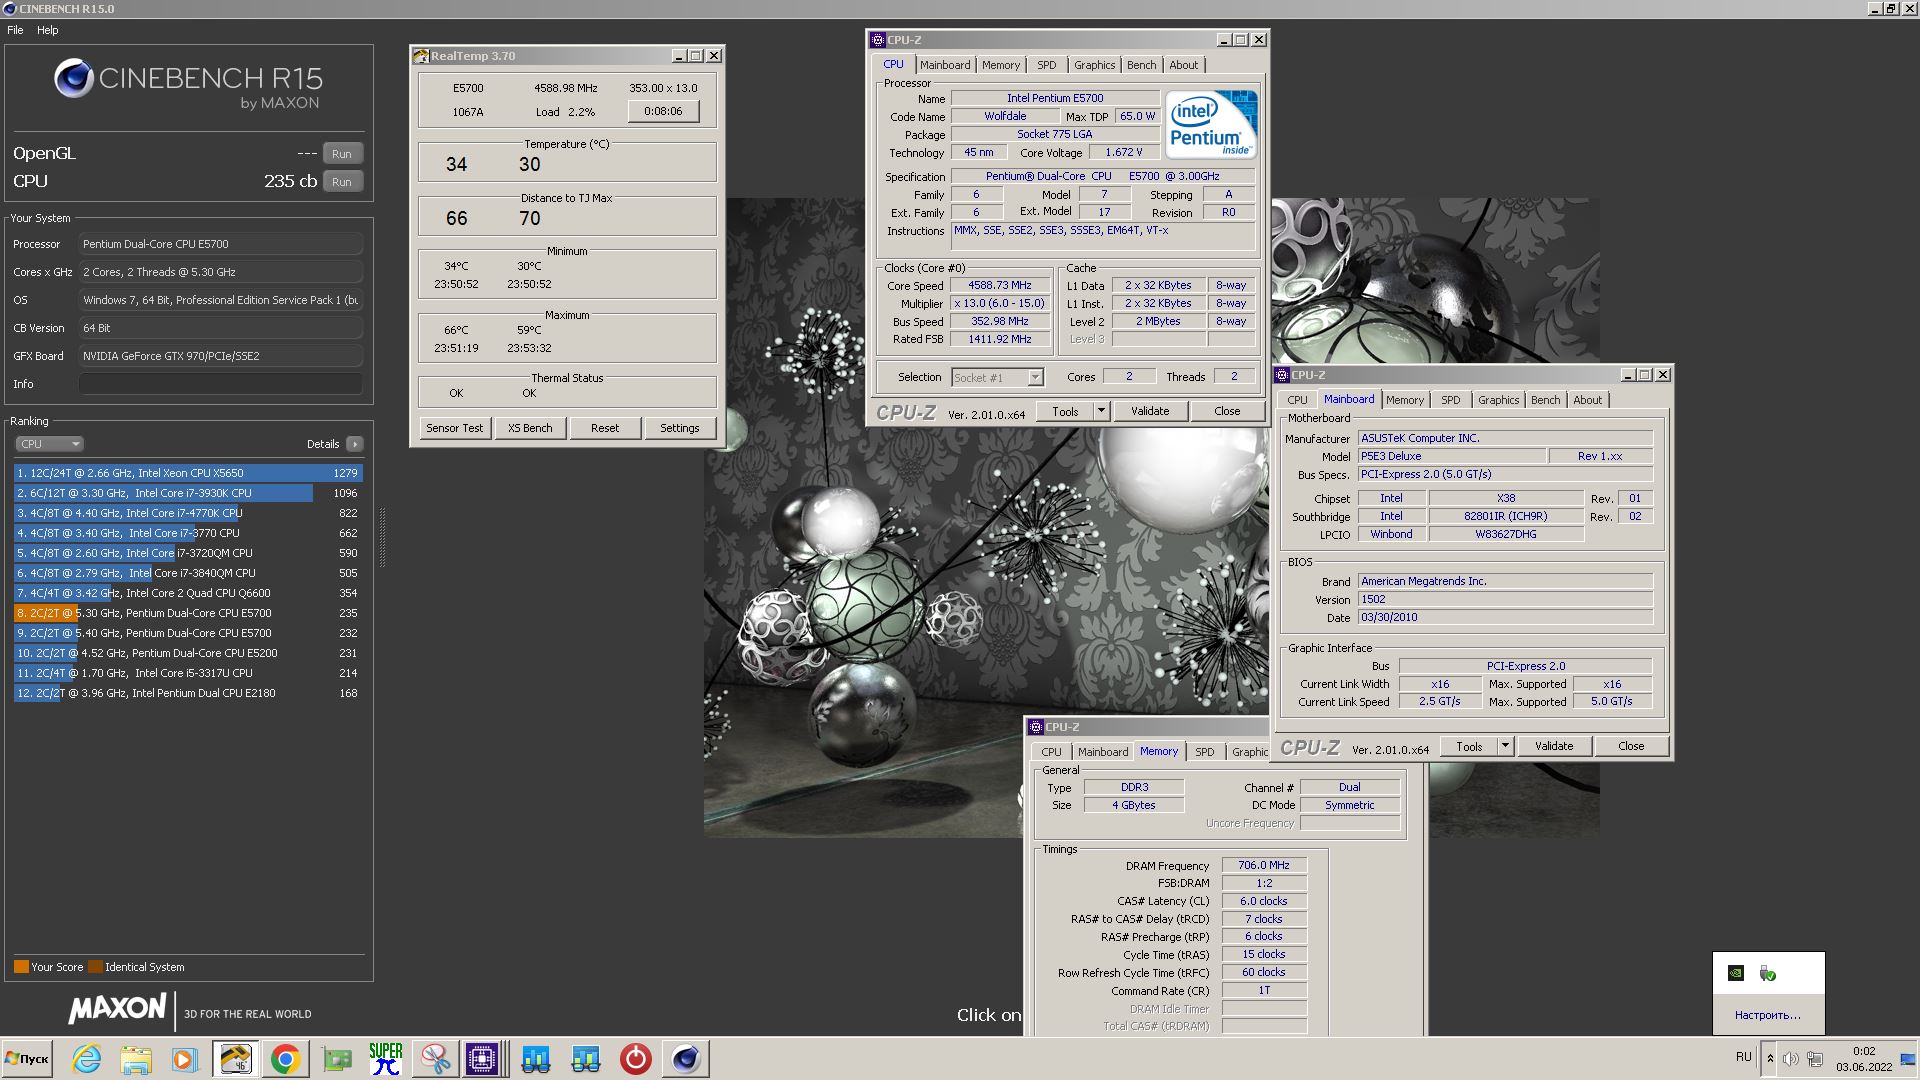Image resolution: width=1920 pixels, height=1080 pixels.
Task: Open Graphics tab in top CPU-Z window
Action: pyautogui.click(x=1094, y=65)
